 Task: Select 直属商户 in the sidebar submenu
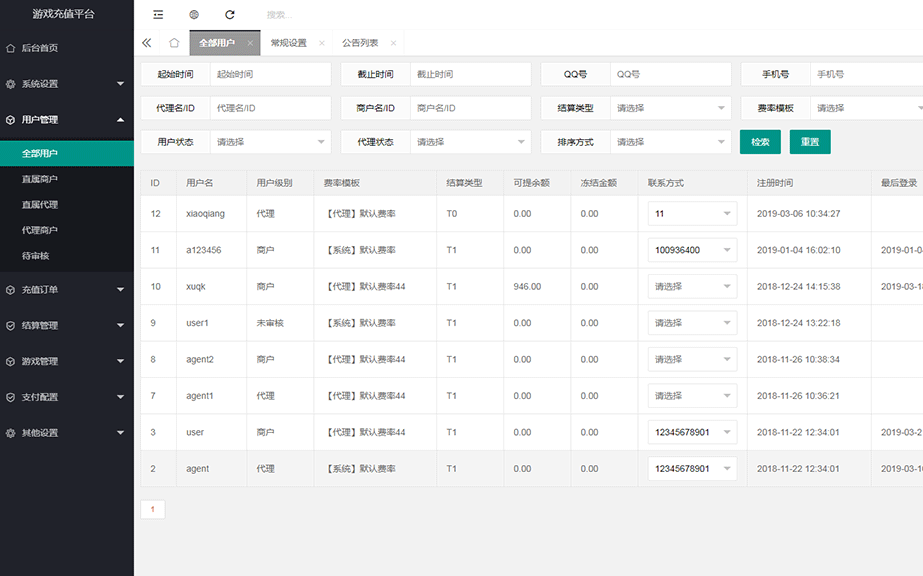tap(40, 179)
